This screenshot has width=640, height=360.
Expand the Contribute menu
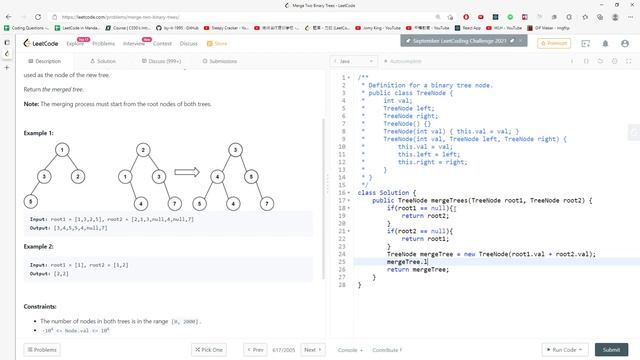(387, 350)
